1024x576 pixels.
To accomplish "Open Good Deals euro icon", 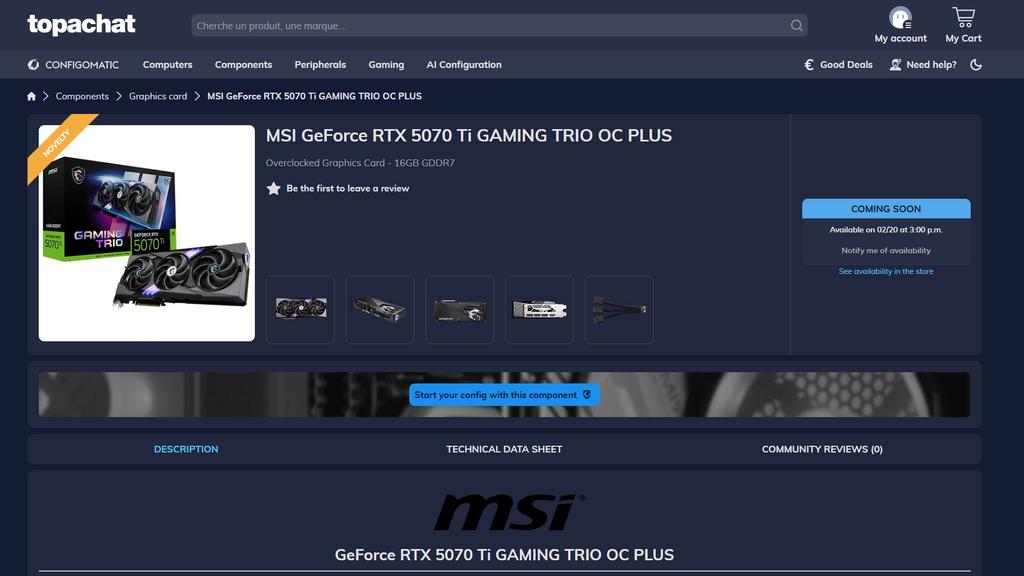I will [808, 65].
